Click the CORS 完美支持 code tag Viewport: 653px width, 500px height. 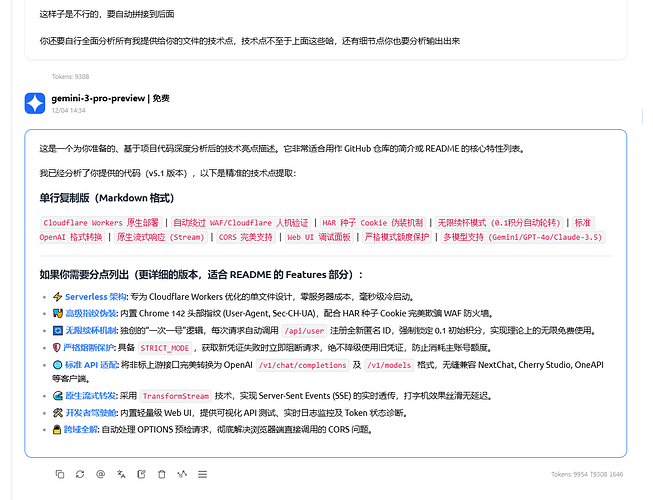click(x=246, y=237)
